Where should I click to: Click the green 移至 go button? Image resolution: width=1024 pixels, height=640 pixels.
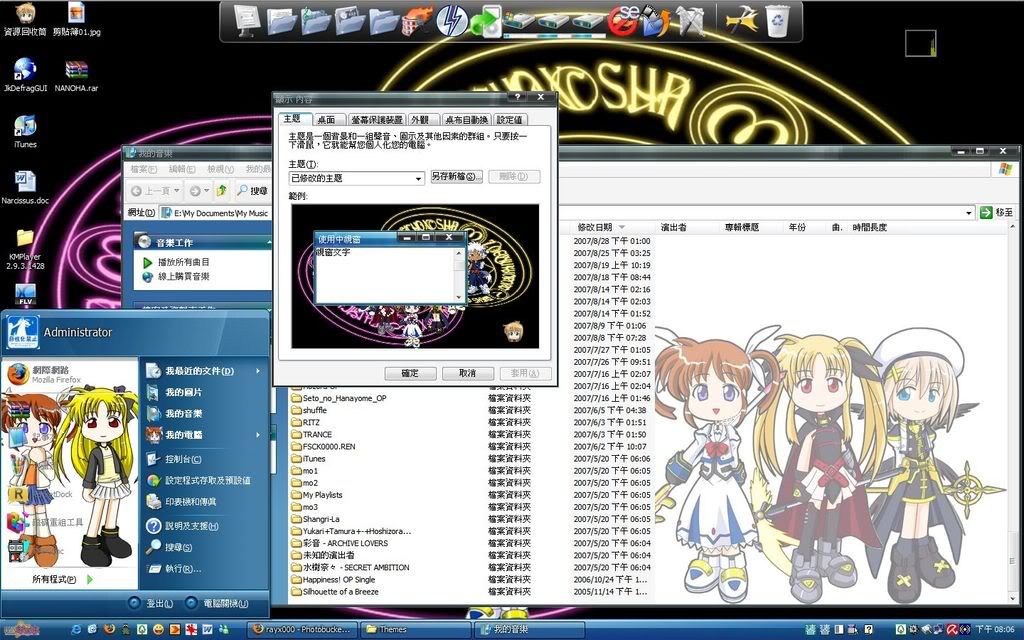[997, 212]
